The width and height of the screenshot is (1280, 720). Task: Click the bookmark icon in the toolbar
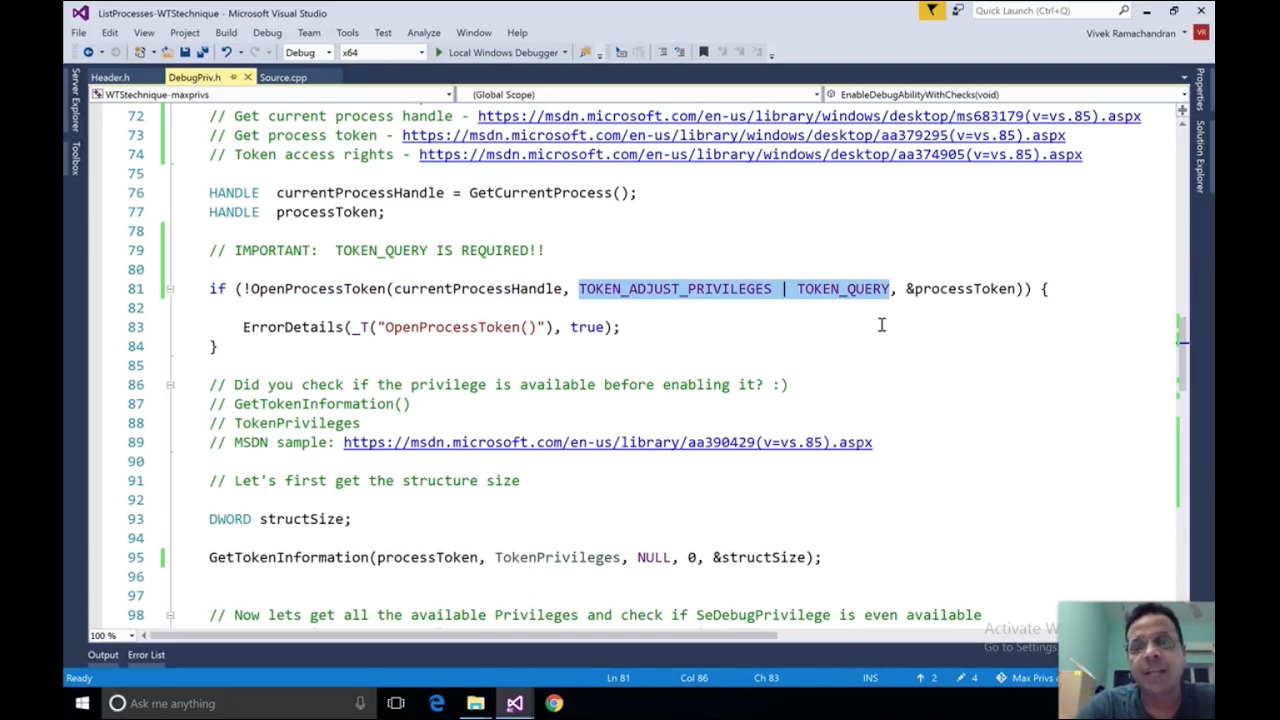703,52
